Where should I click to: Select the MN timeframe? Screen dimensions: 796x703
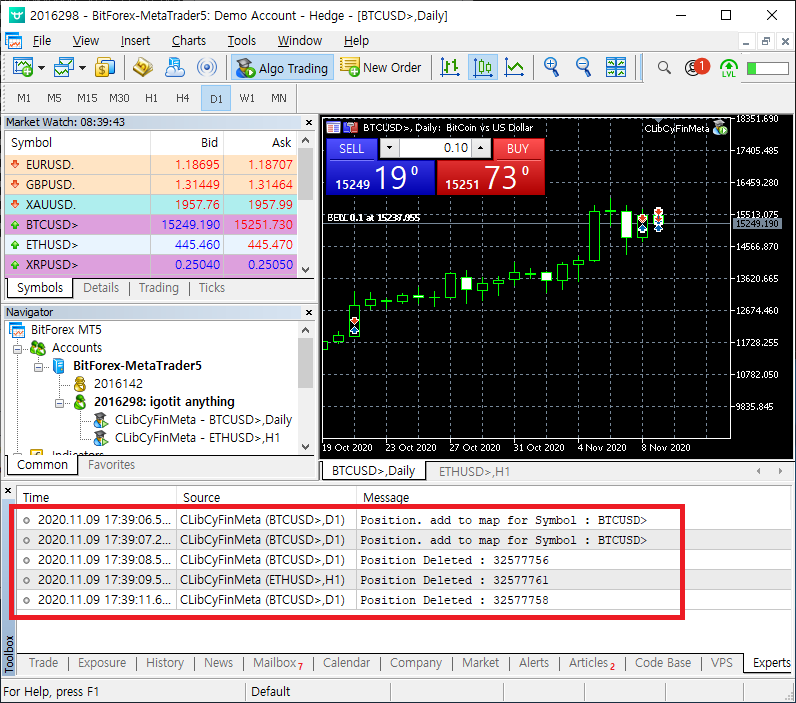[279, 98]
